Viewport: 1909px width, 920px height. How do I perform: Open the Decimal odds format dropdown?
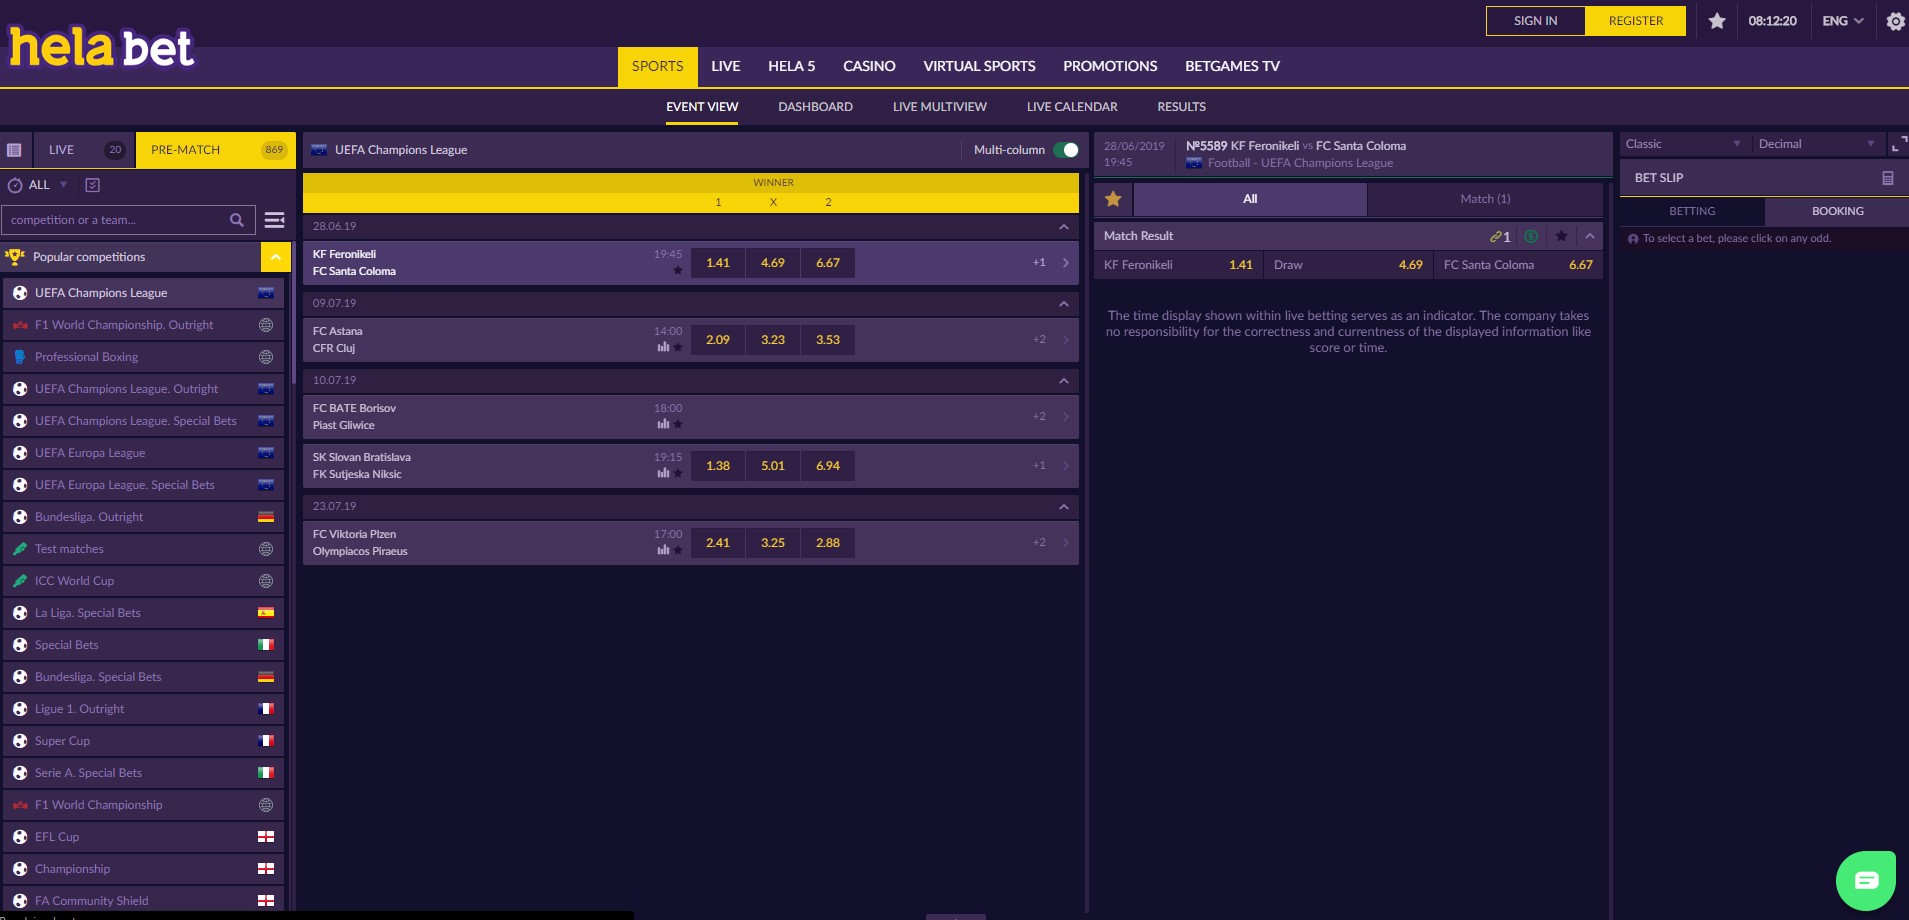[1816, 144]
